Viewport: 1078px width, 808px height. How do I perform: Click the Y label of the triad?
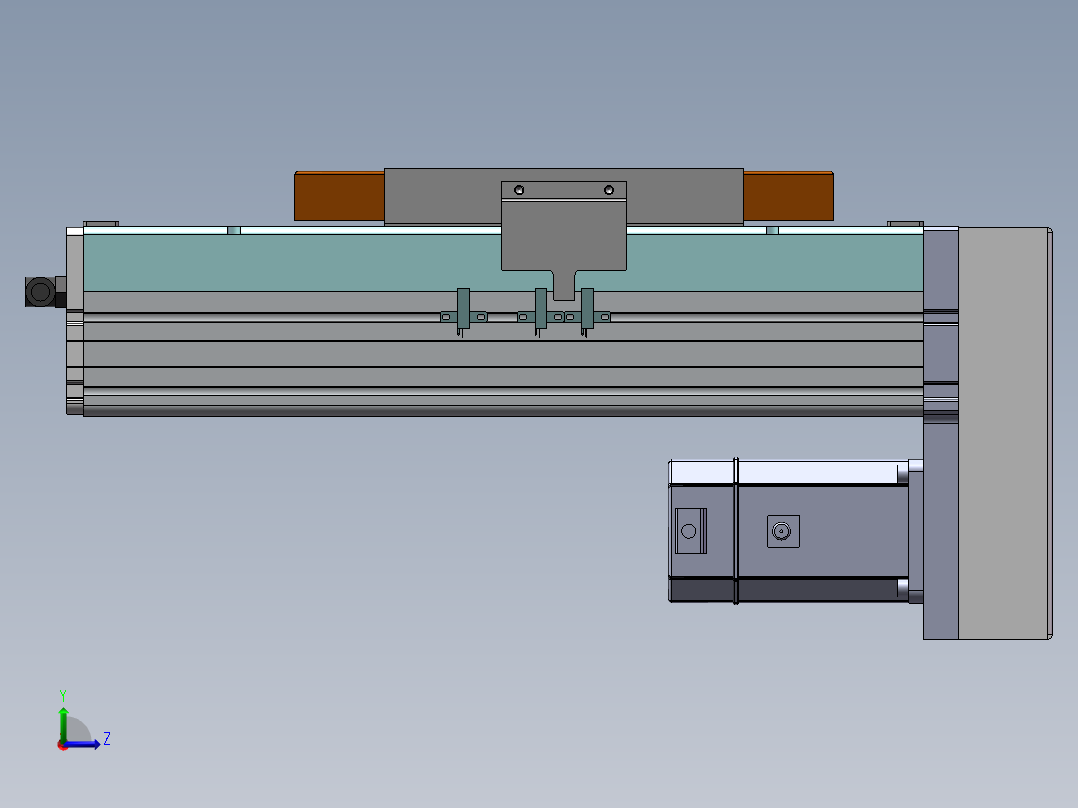63,695
